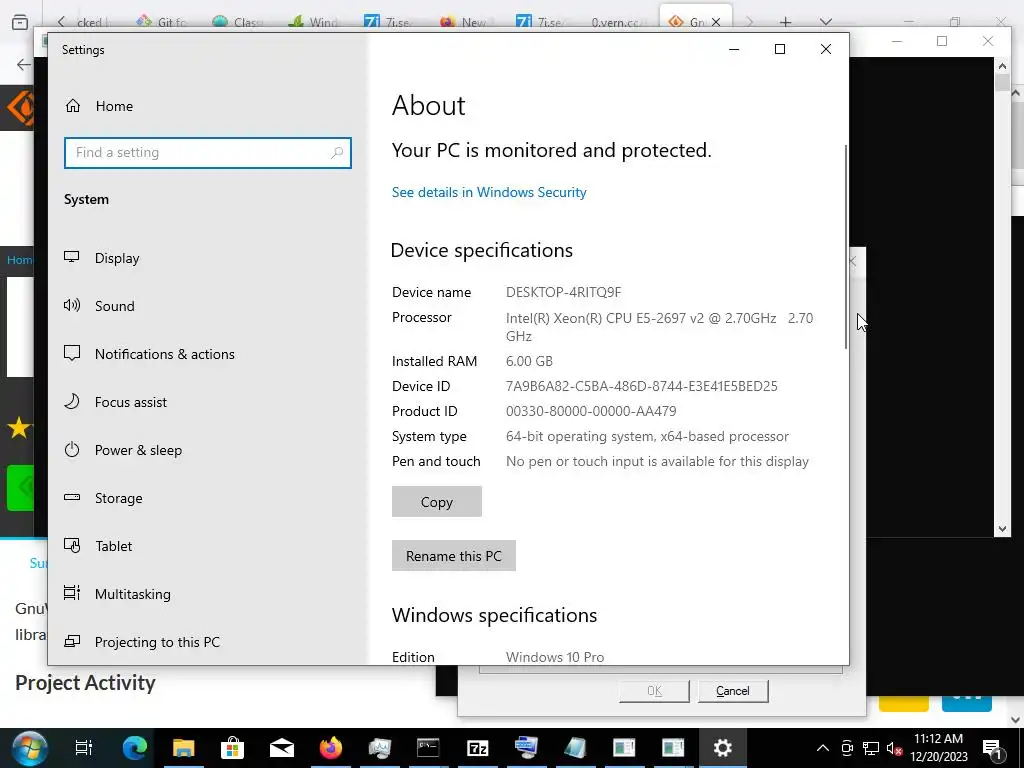This screenshot has height=768, width=1024.
Task: Open the browser workspaces icon at top-left
Action: (20, 22)
